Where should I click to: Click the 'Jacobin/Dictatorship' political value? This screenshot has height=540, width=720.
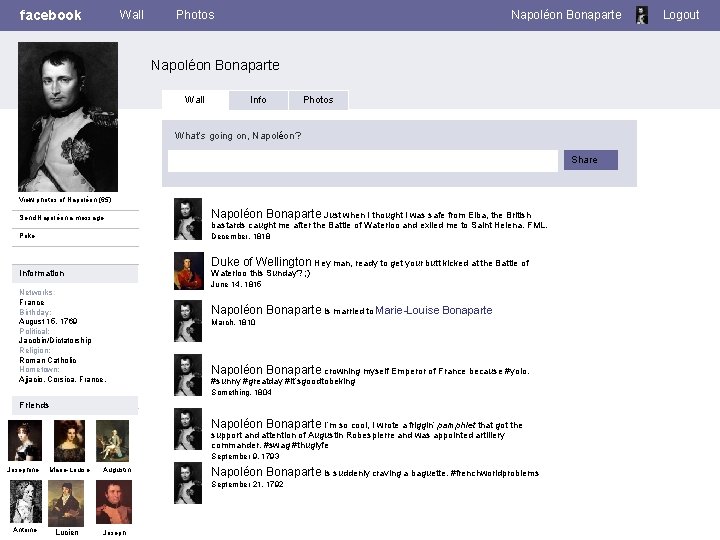tap(55, 340)
